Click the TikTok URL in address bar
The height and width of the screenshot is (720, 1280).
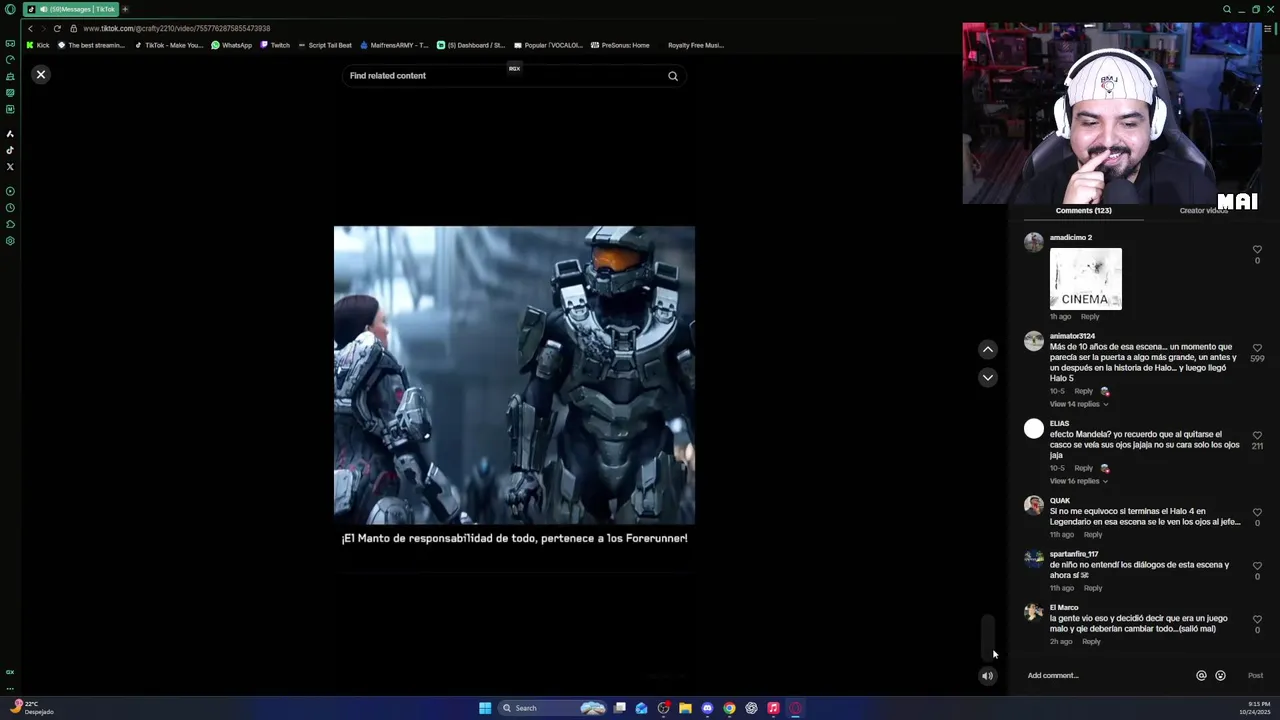pos(177,28)
